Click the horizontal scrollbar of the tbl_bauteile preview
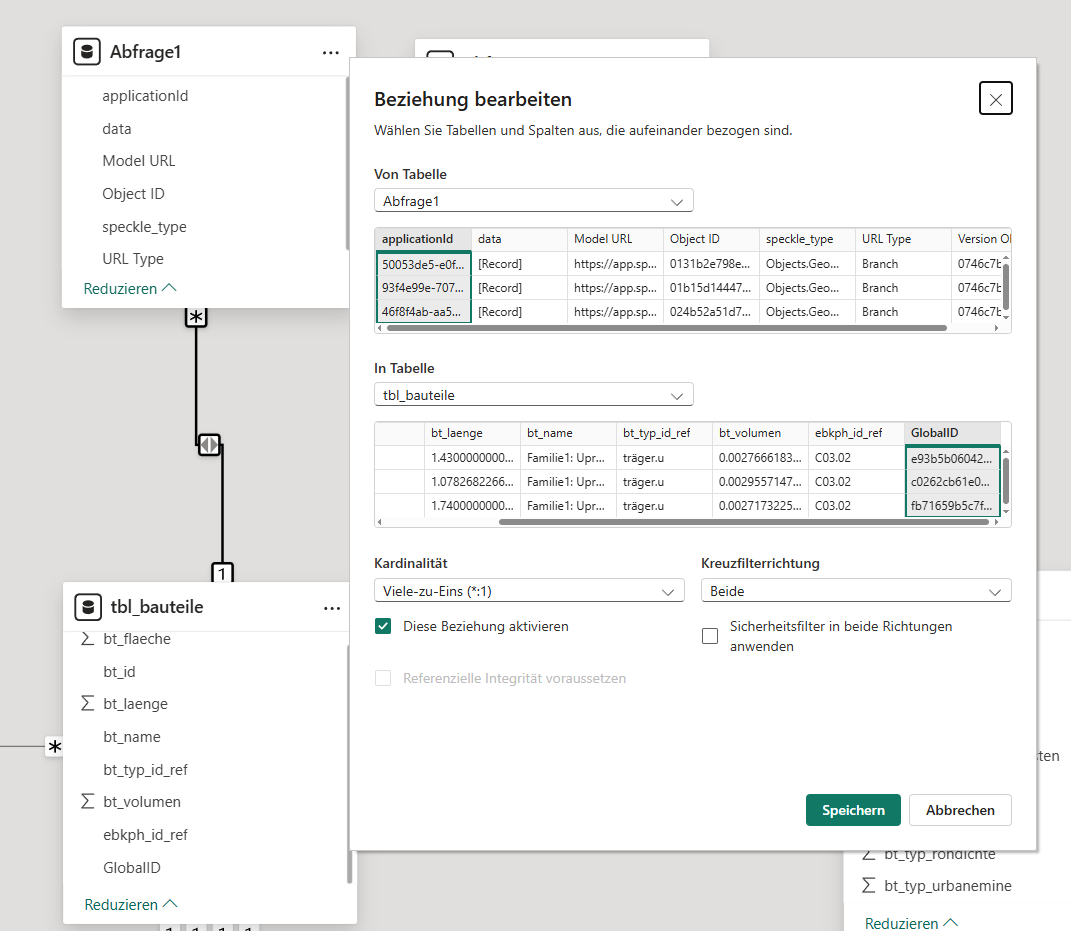 [x=744, y=522]
